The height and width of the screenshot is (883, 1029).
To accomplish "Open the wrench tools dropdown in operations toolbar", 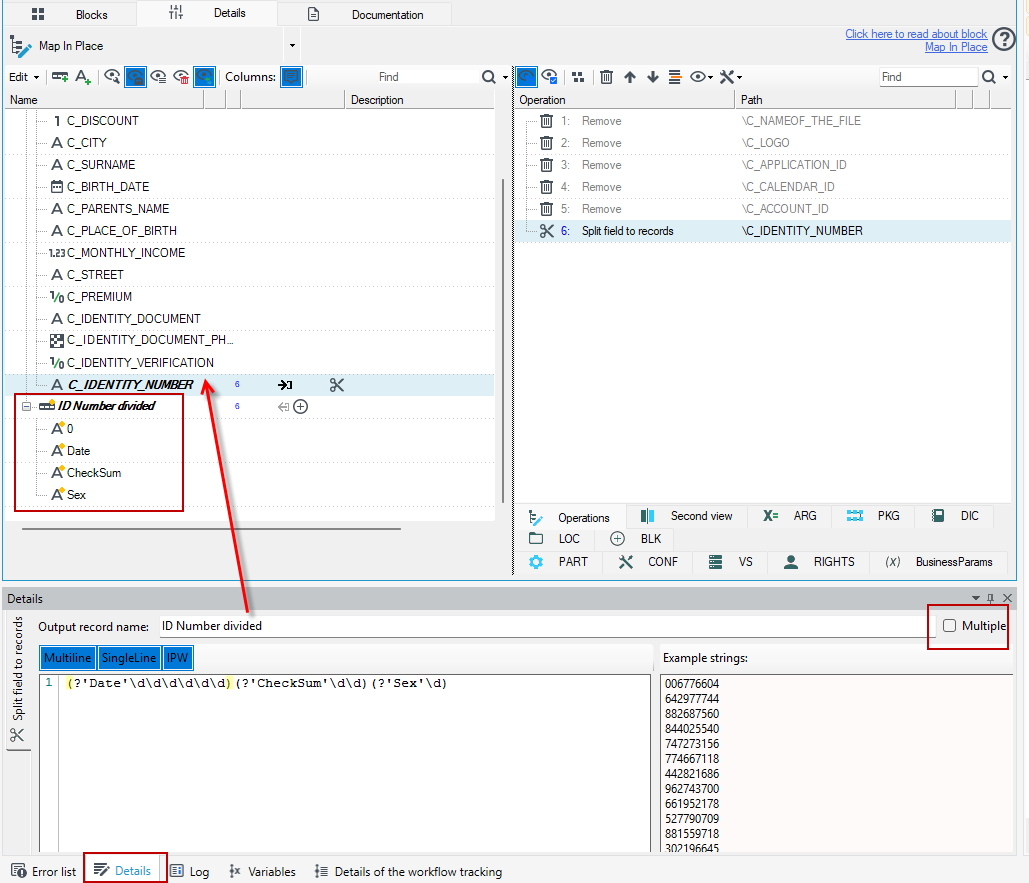I will 730,77.
